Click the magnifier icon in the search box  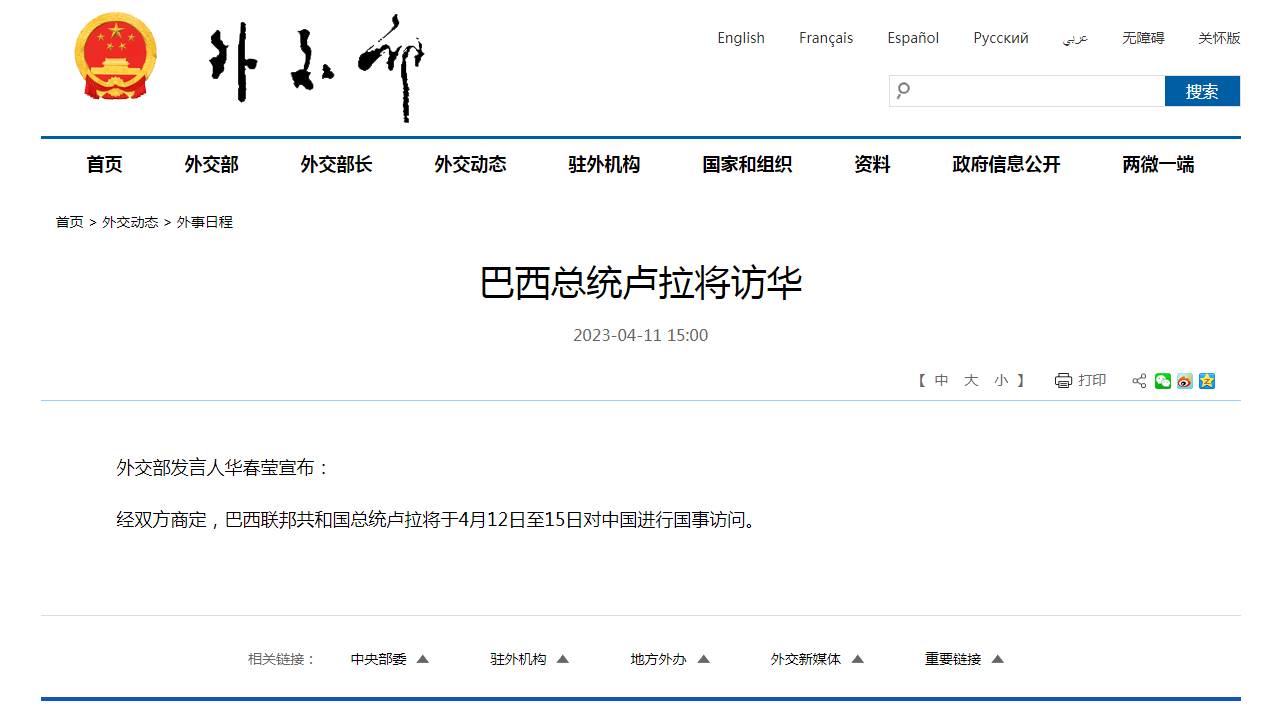[x=903, y=90]
